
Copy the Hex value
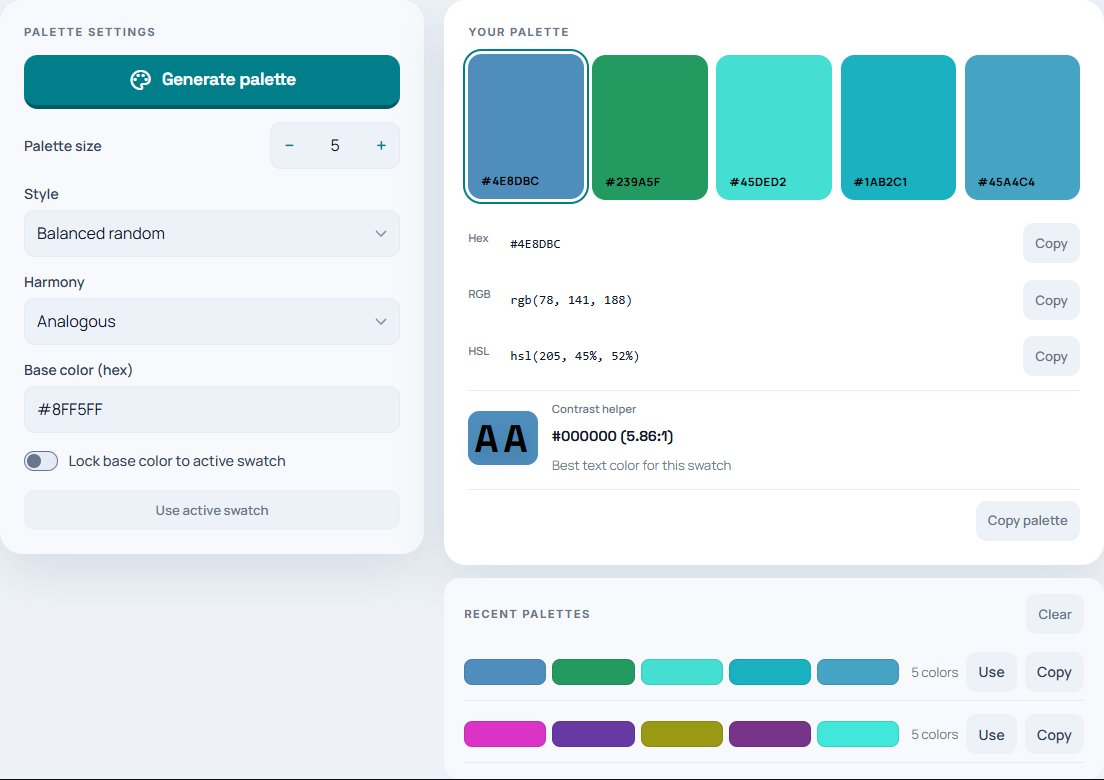pyautogui.click(x=1051, y=244)
